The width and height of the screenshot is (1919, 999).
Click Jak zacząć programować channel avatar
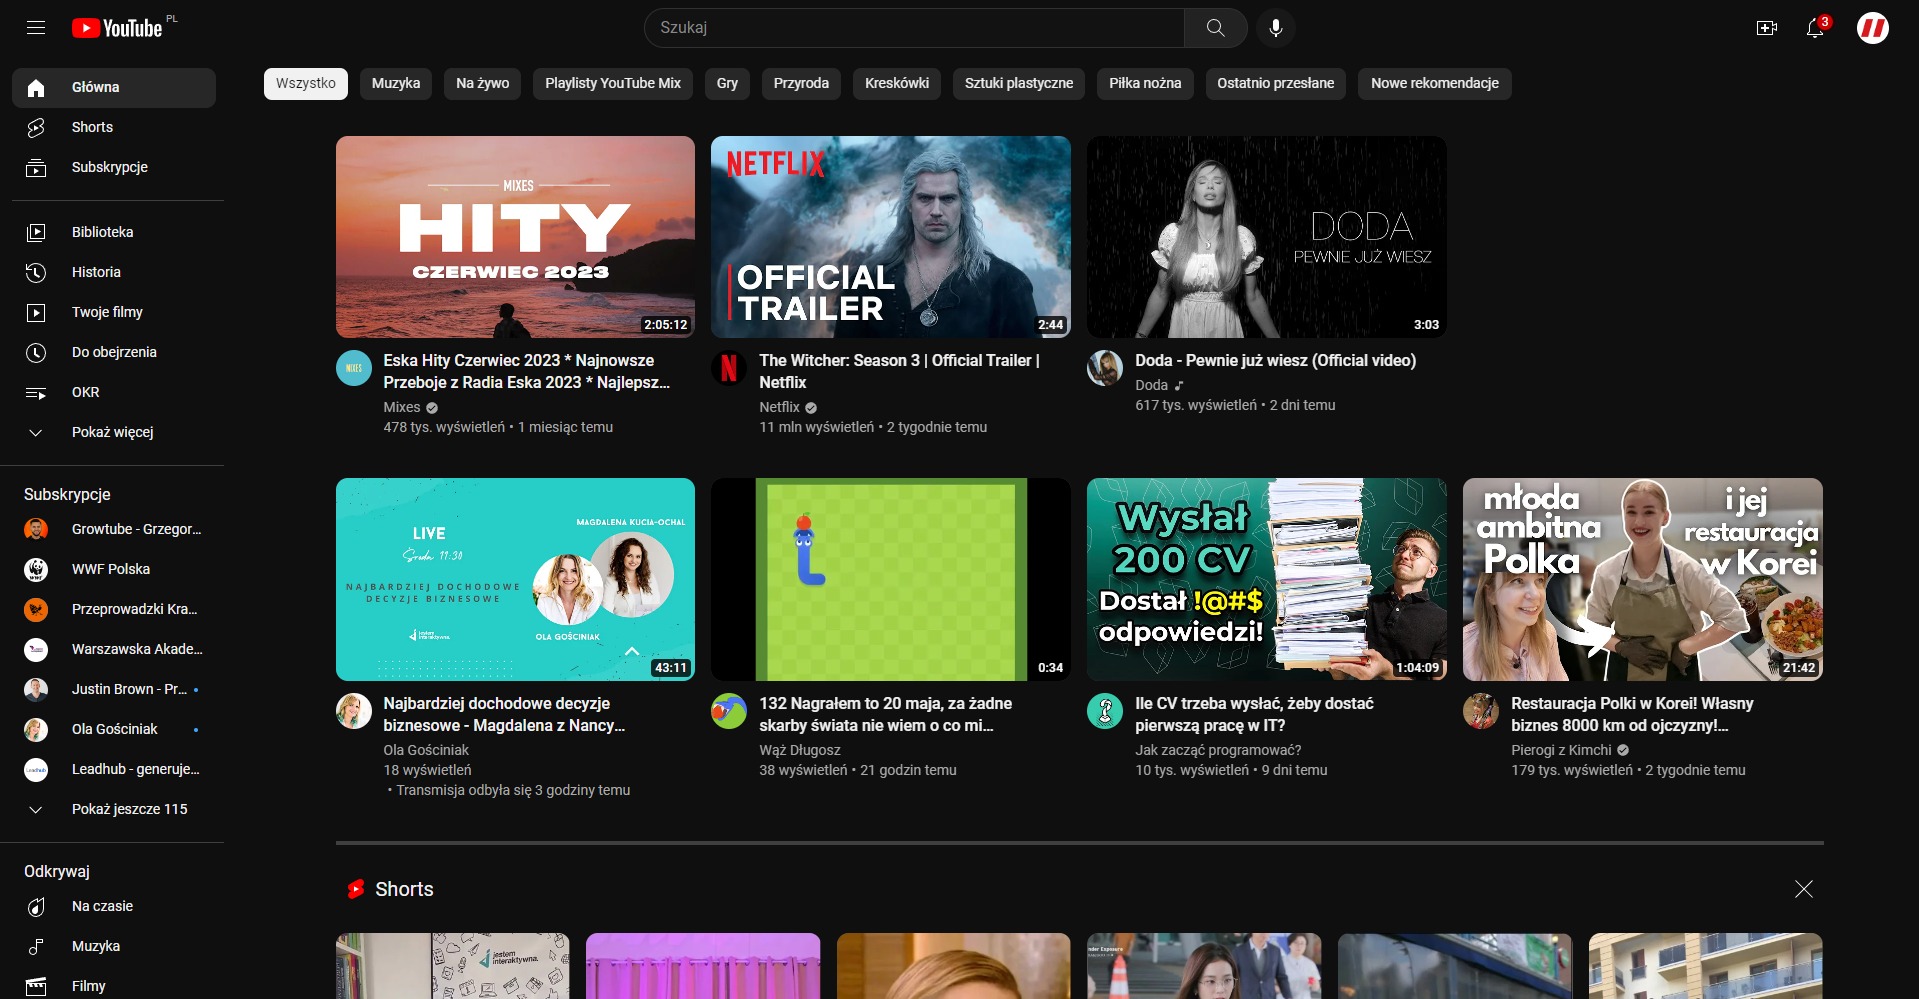click(x=1105, y=711)
